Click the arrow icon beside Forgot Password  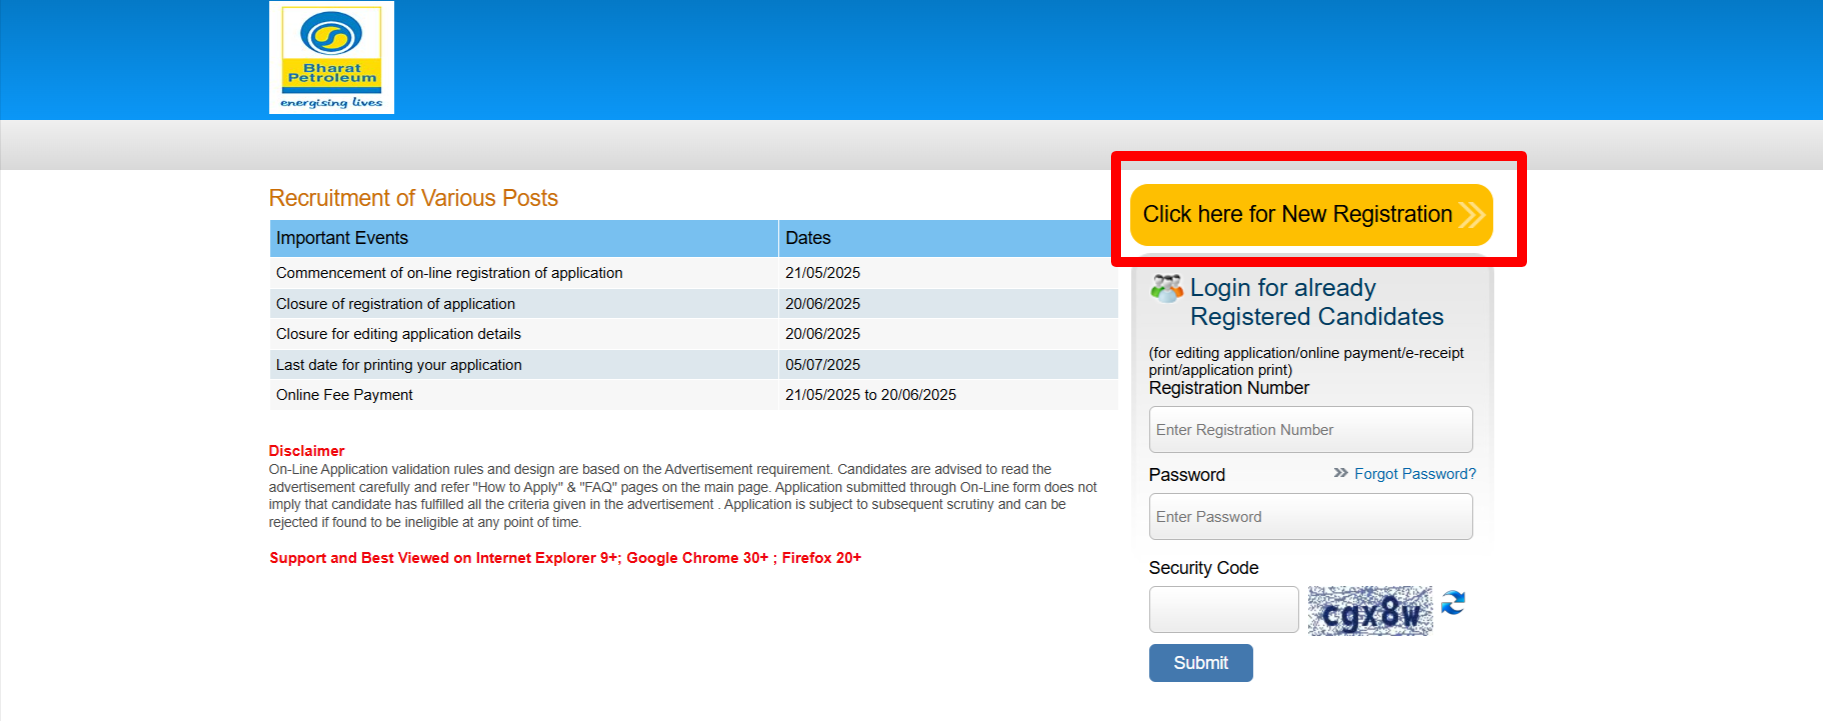point(1340,473)
